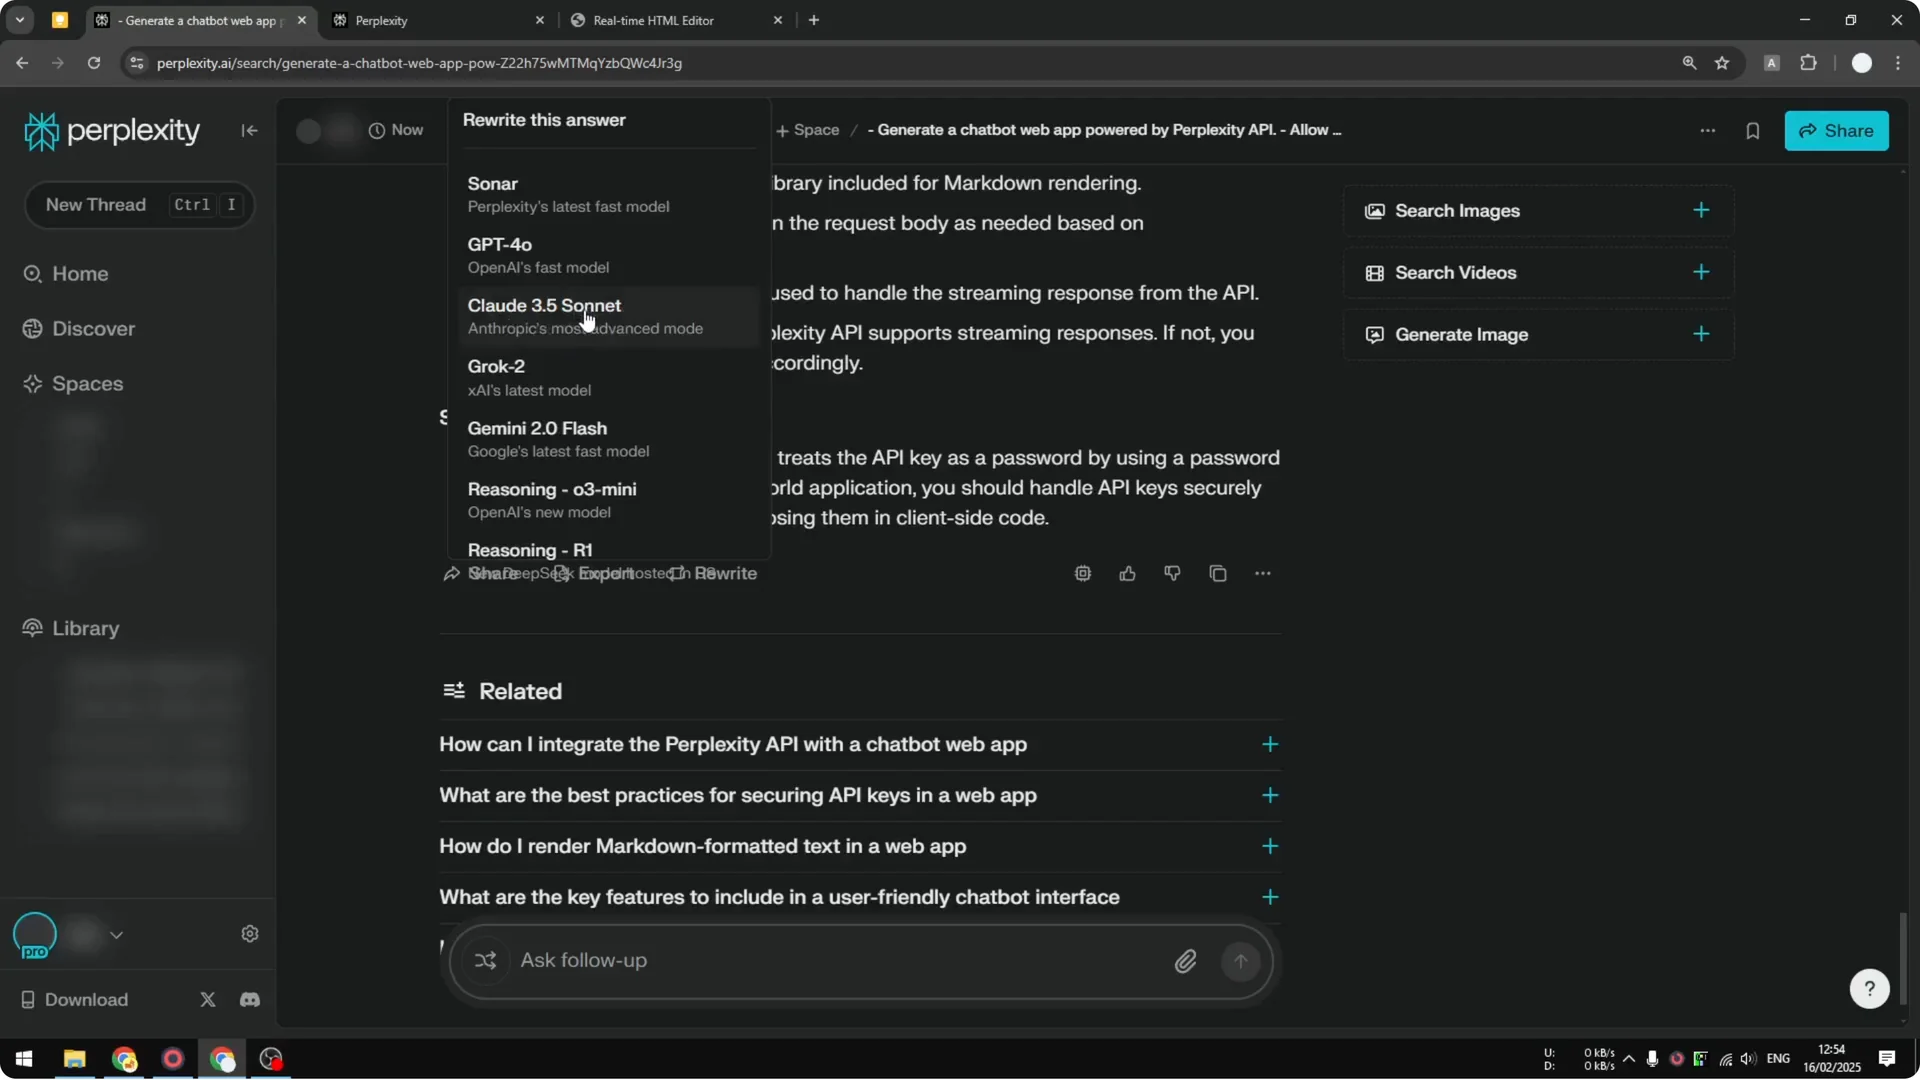Give the answer a thumbs up

point(1127,573)
